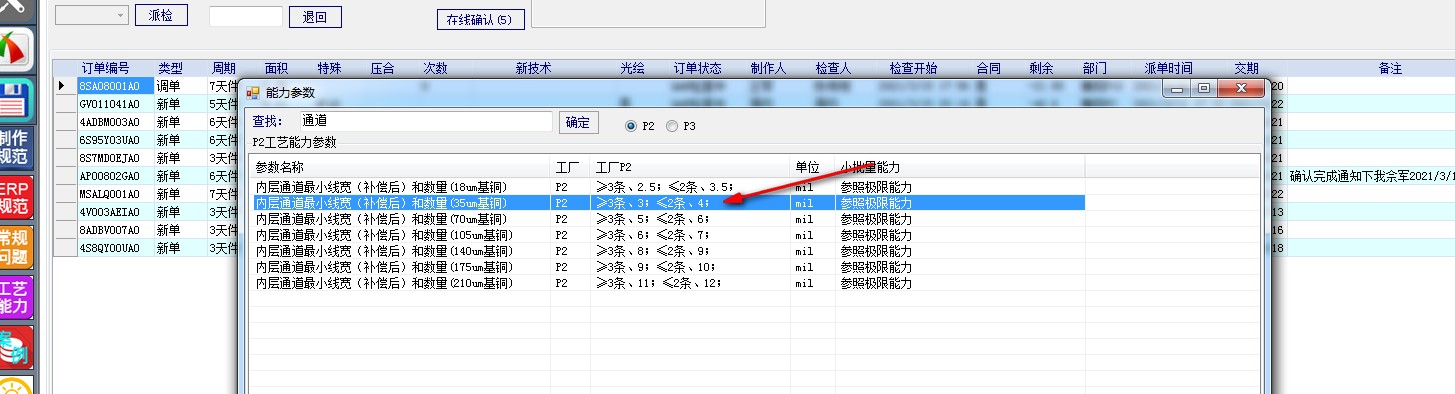Screen dimensions: 1455x394
Task: Click the value ≥3条、2.5；≤2条、3.5
Action: [666, 186]
